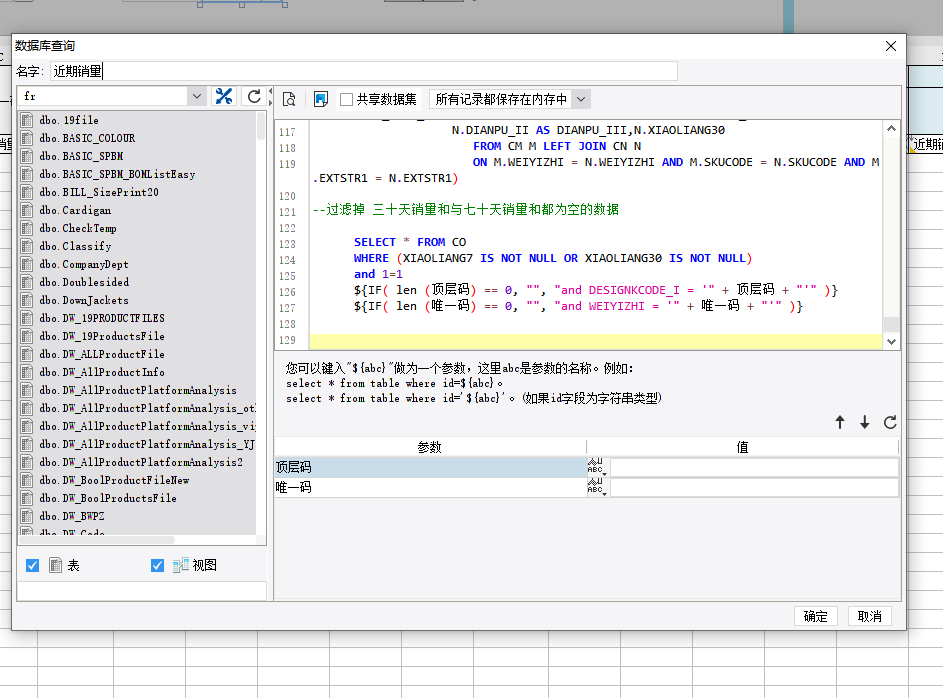Click the table search field below checkboxes
Screen dimensions: 943x698
(142, 591)
